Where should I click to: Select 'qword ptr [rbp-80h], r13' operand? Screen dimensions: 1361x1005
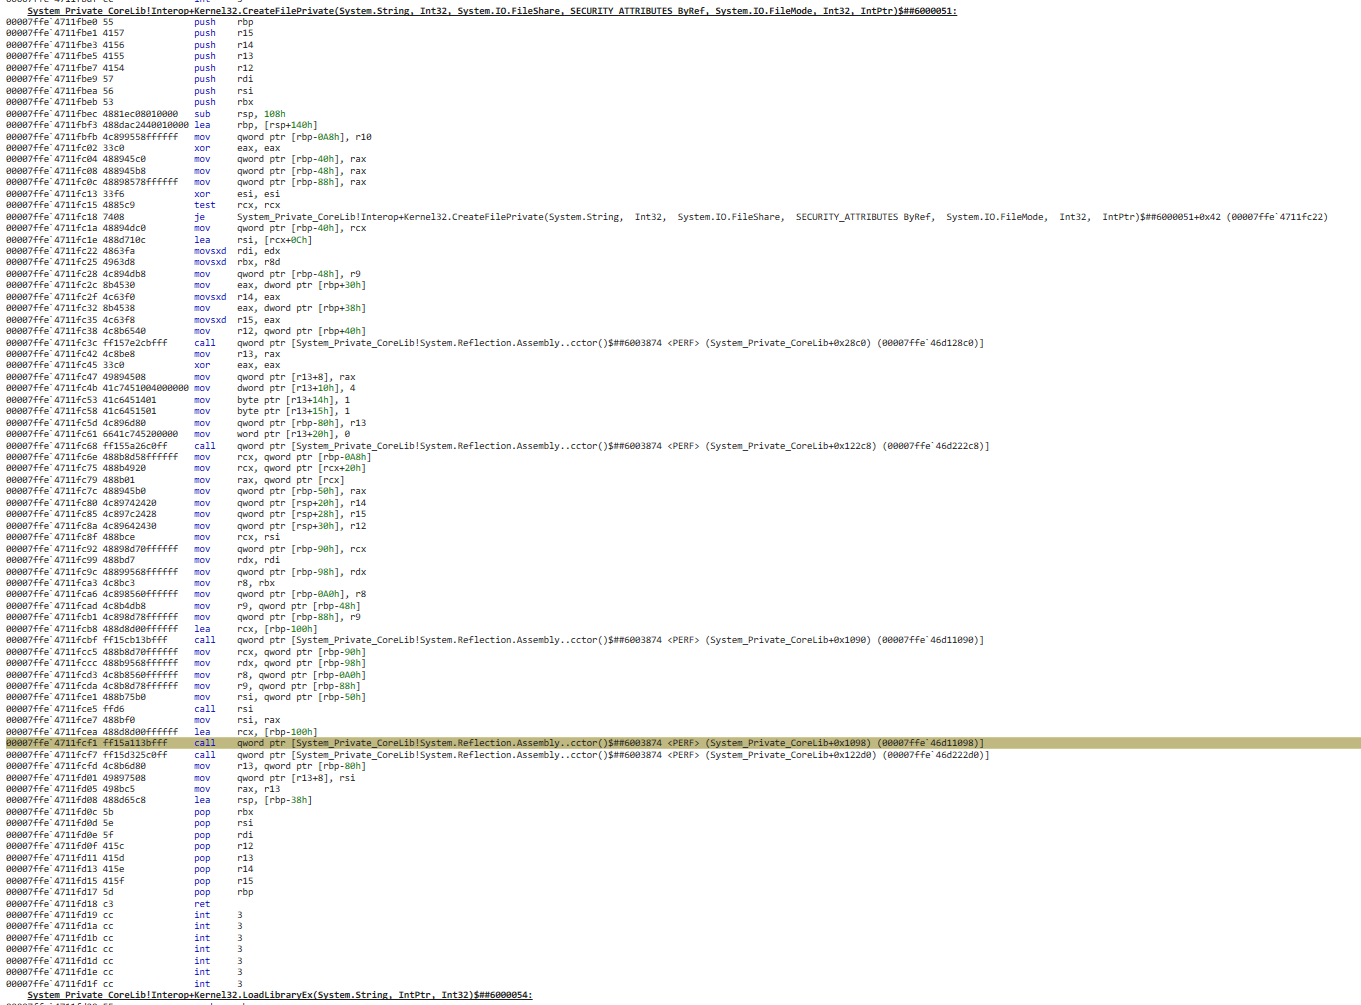coord(301,423)
